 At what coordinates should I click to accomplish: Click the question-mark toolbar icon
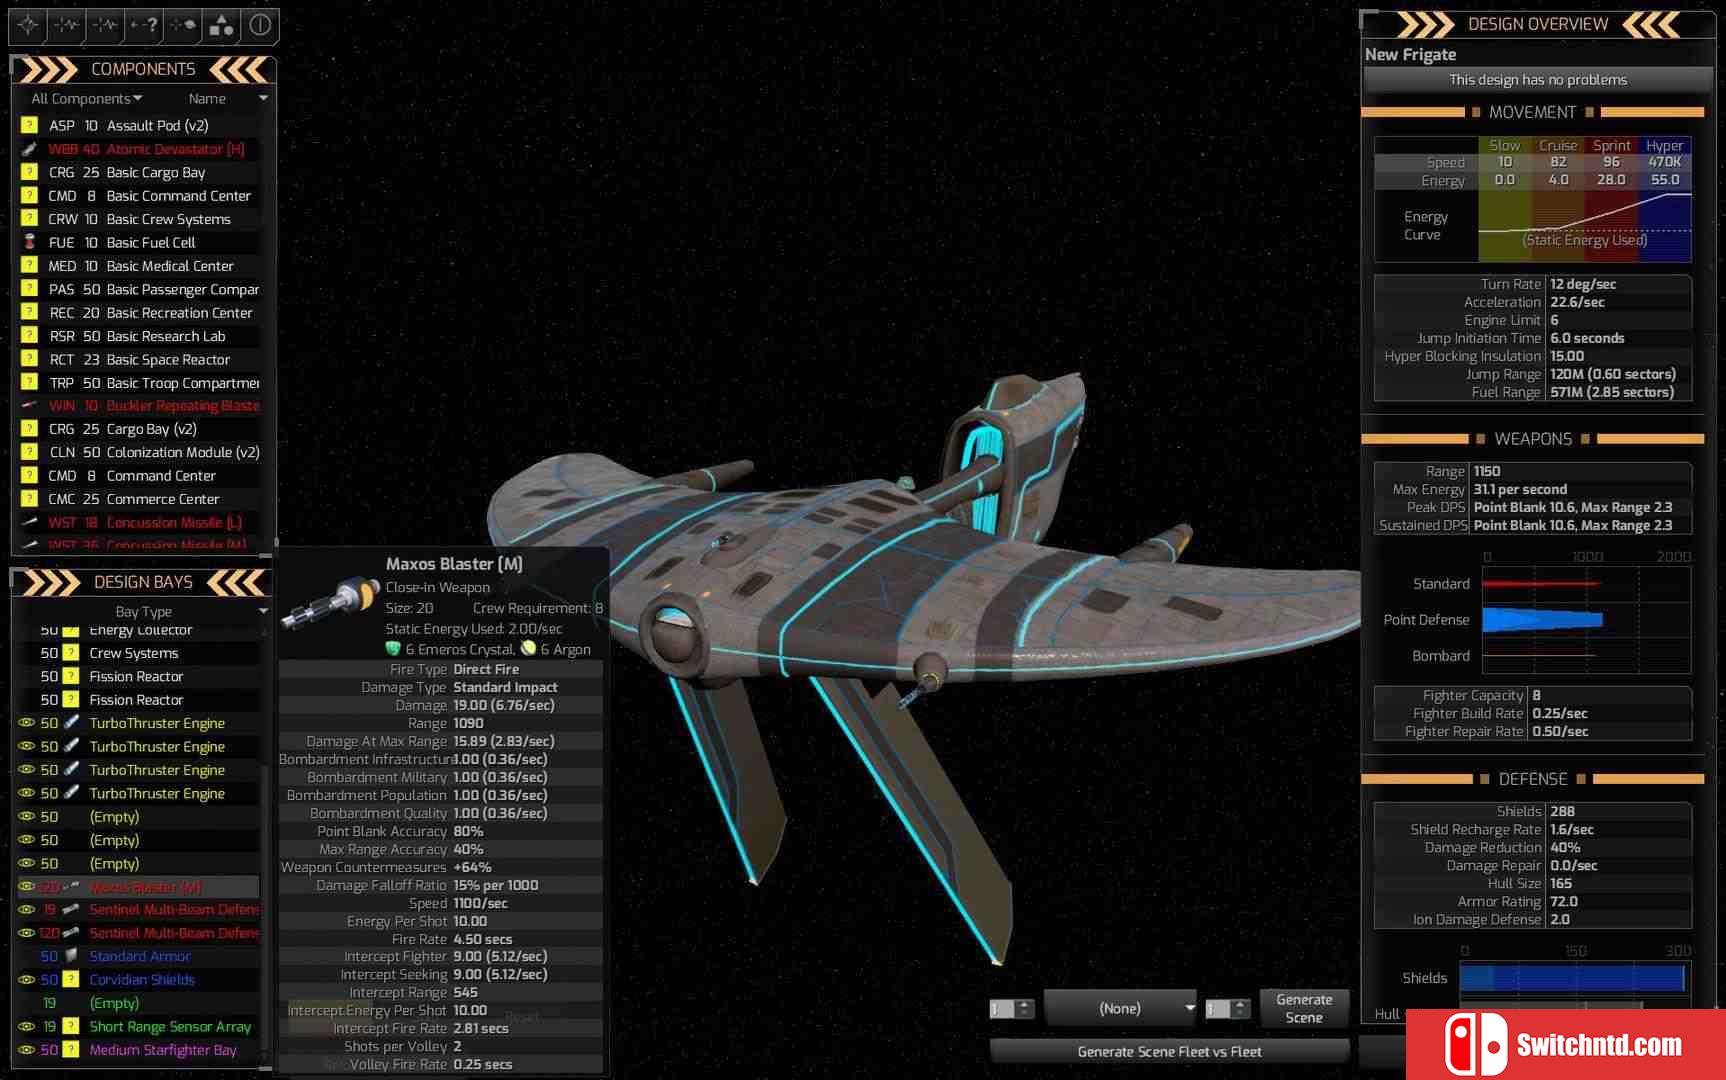(145, 25)
